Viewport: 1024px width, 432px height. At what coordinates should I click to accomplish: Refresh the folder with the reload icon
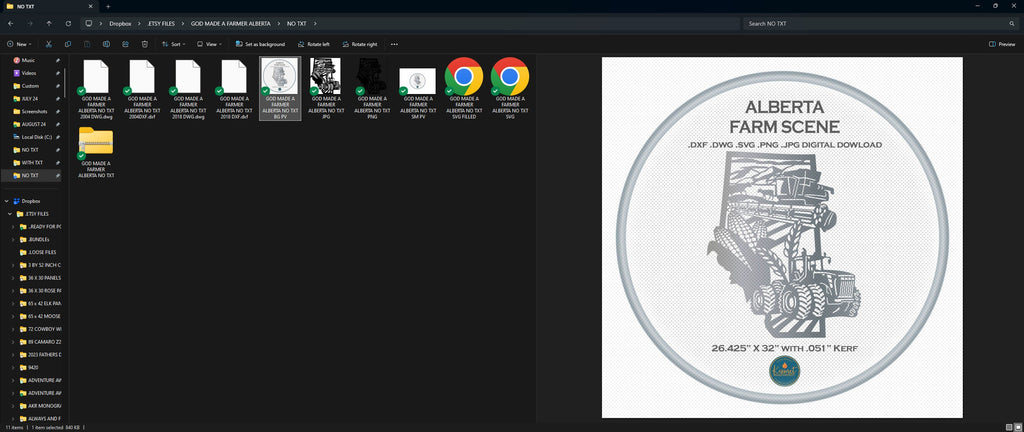pos(68,23)
